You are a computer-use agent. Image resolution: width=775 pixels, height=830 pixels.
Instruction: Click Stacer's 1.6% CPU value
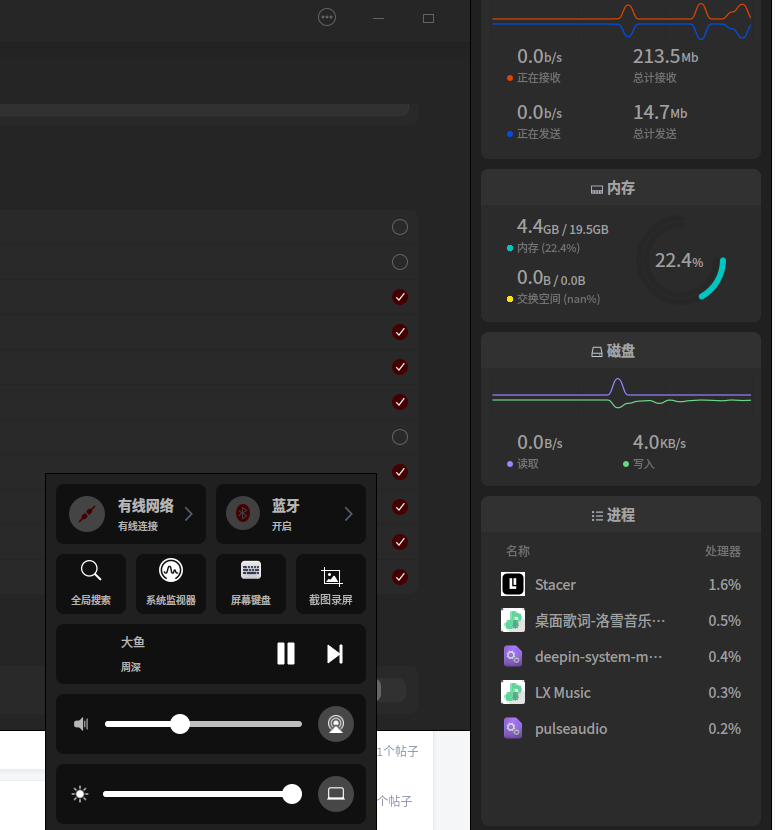(724, 584)
